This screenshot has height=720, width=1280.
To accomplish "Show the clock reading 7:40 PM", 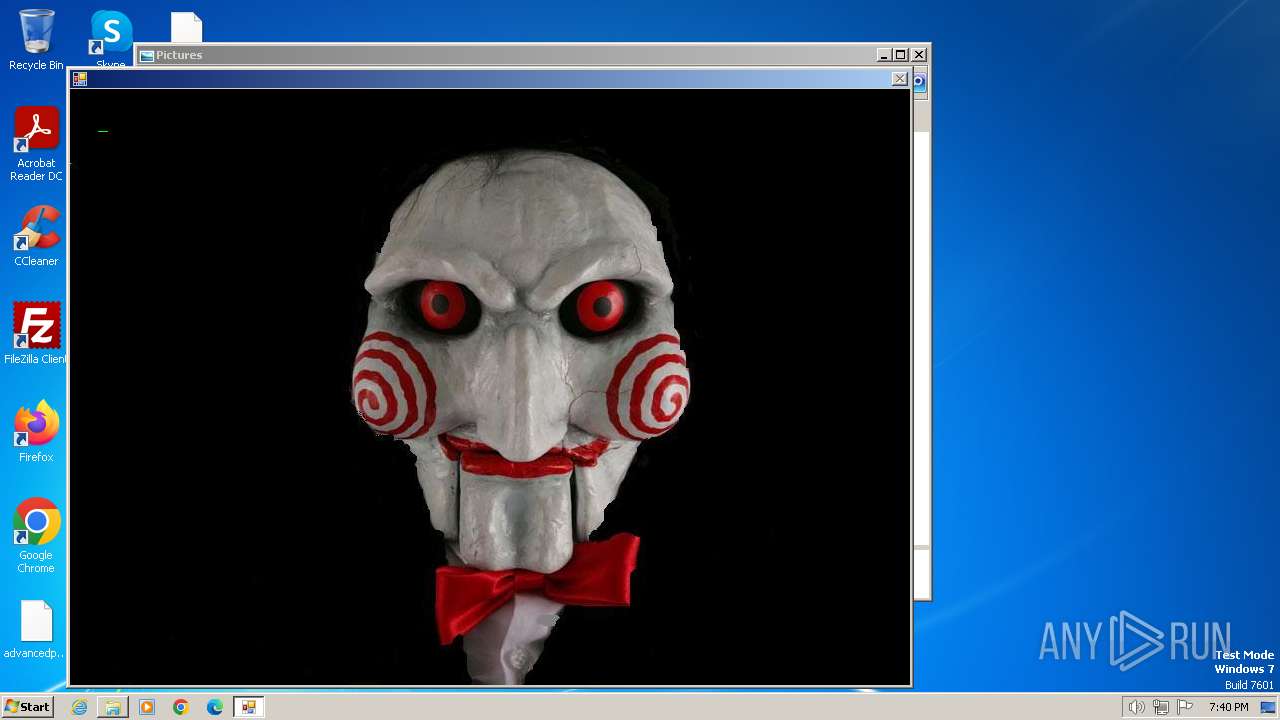I will [x=1228, y=707].
